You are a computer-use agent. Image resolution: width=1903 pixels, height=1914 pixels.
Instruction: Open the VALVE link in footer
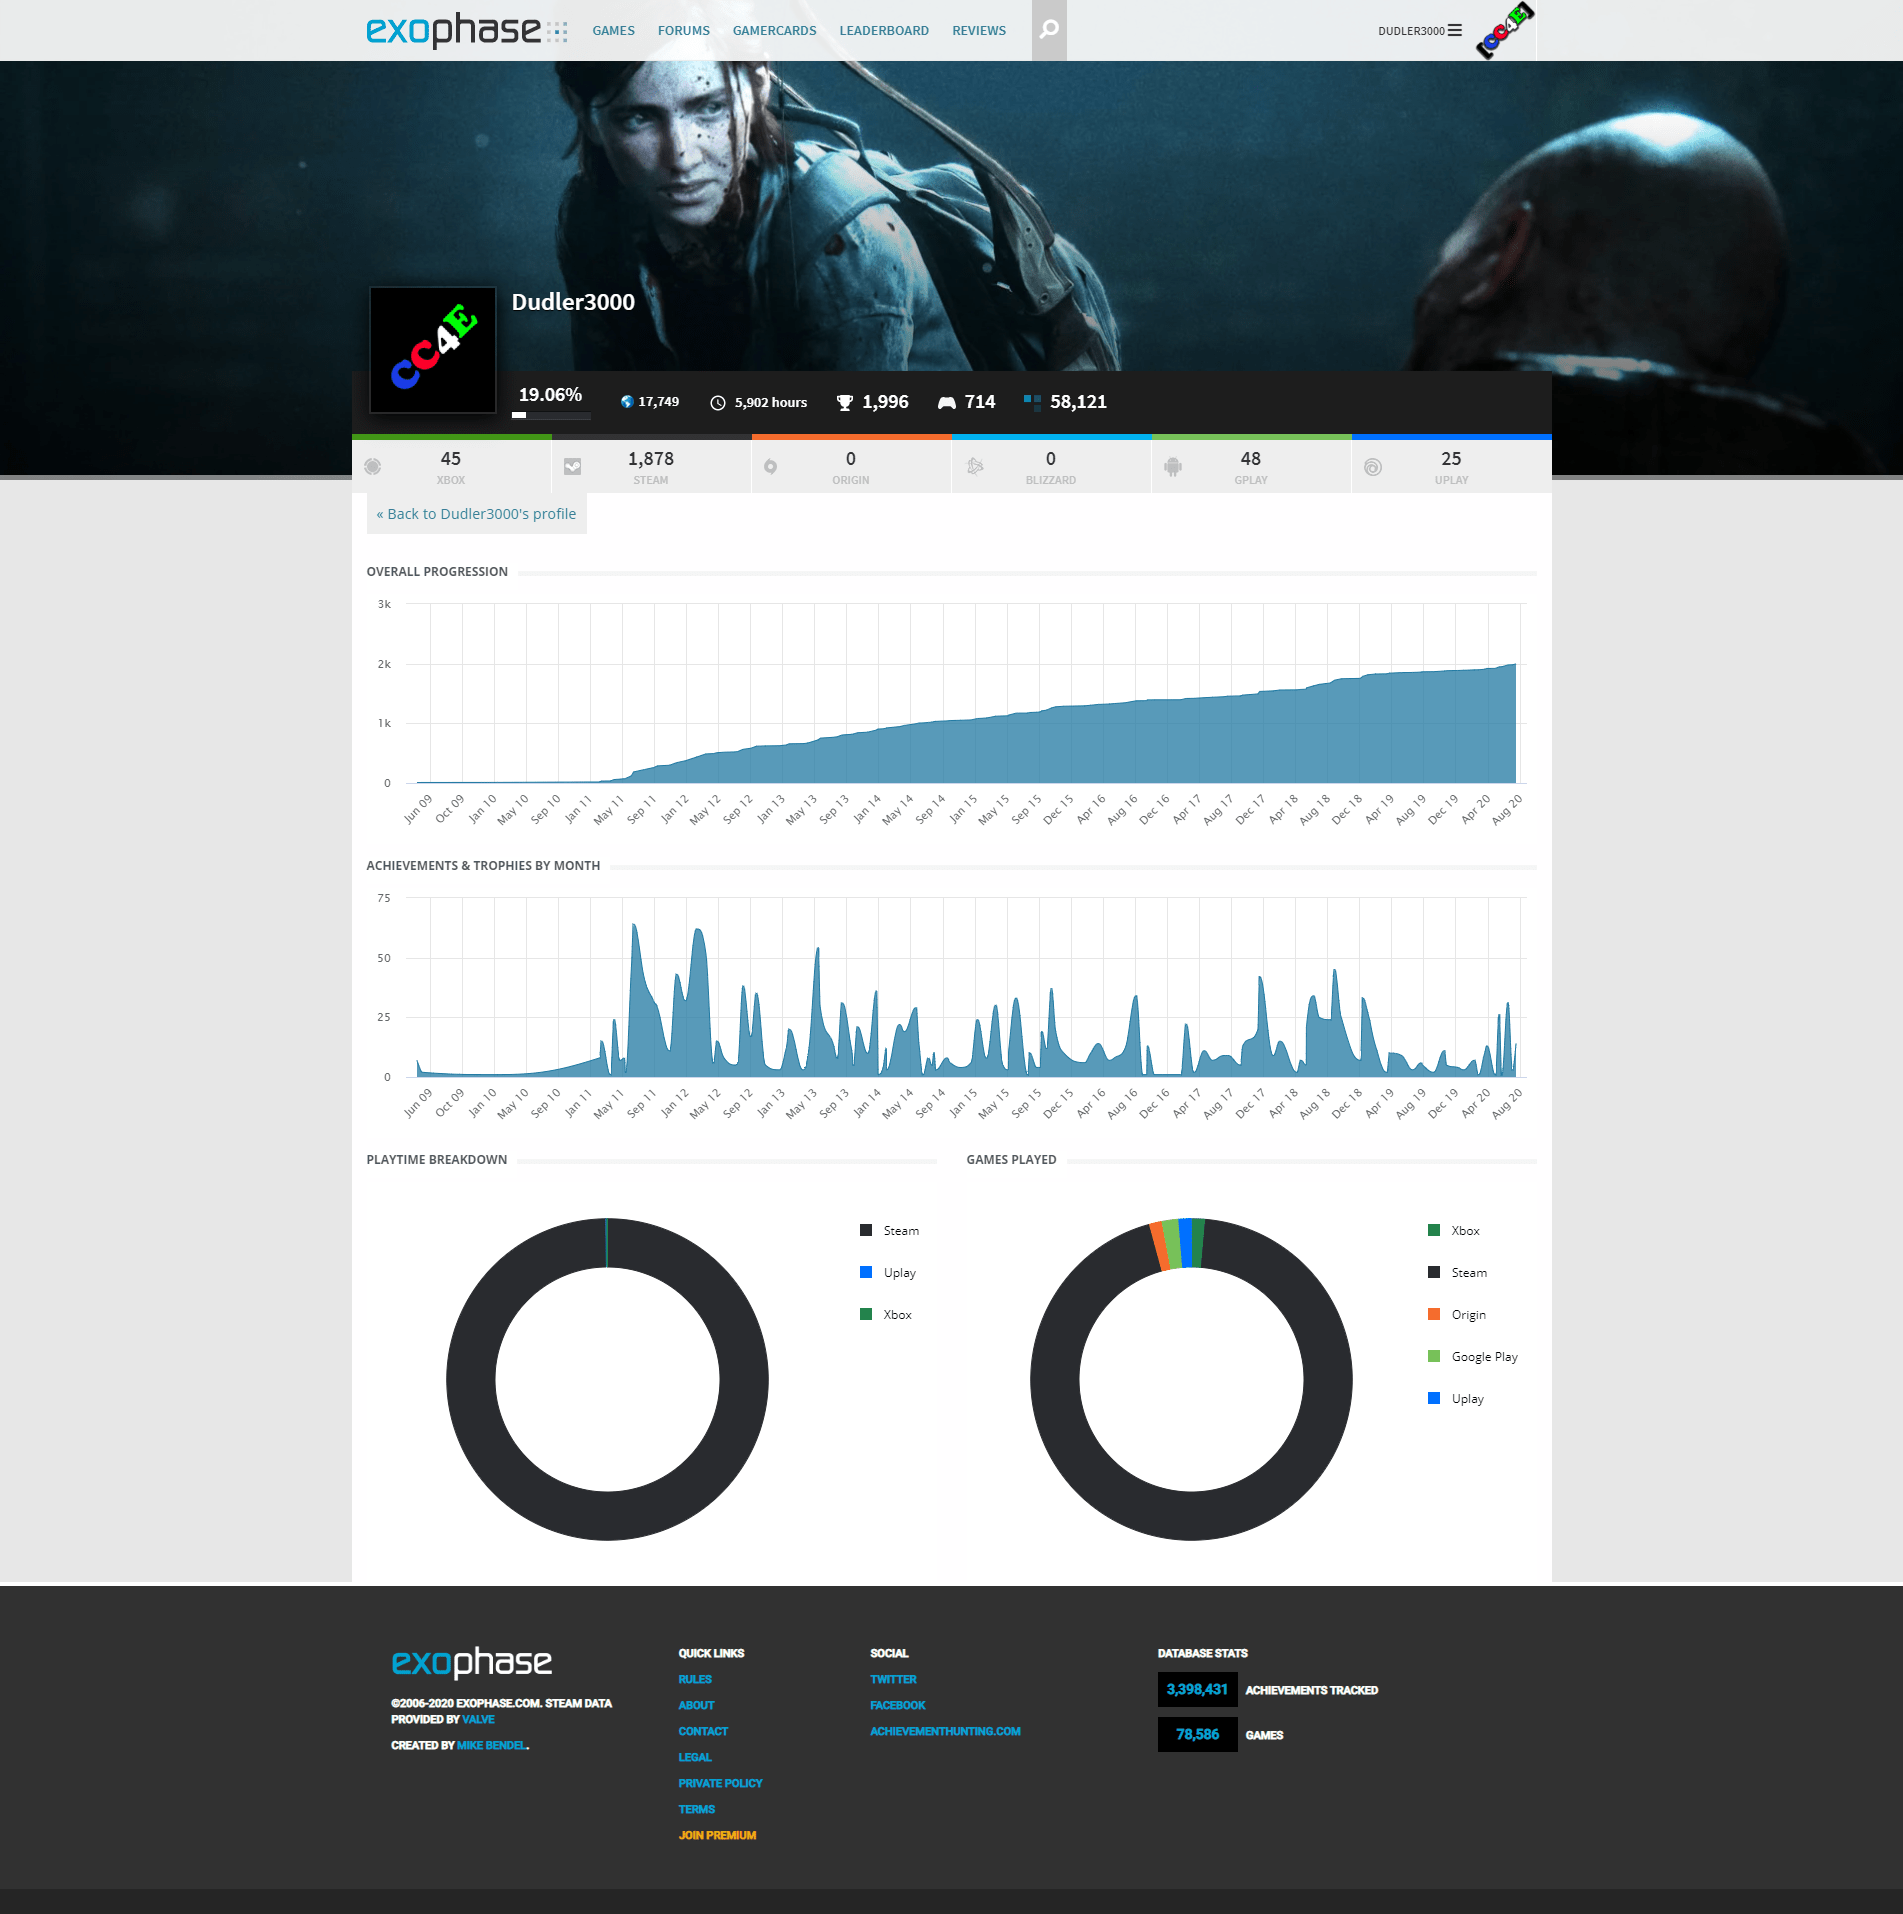pos(478,1720)
